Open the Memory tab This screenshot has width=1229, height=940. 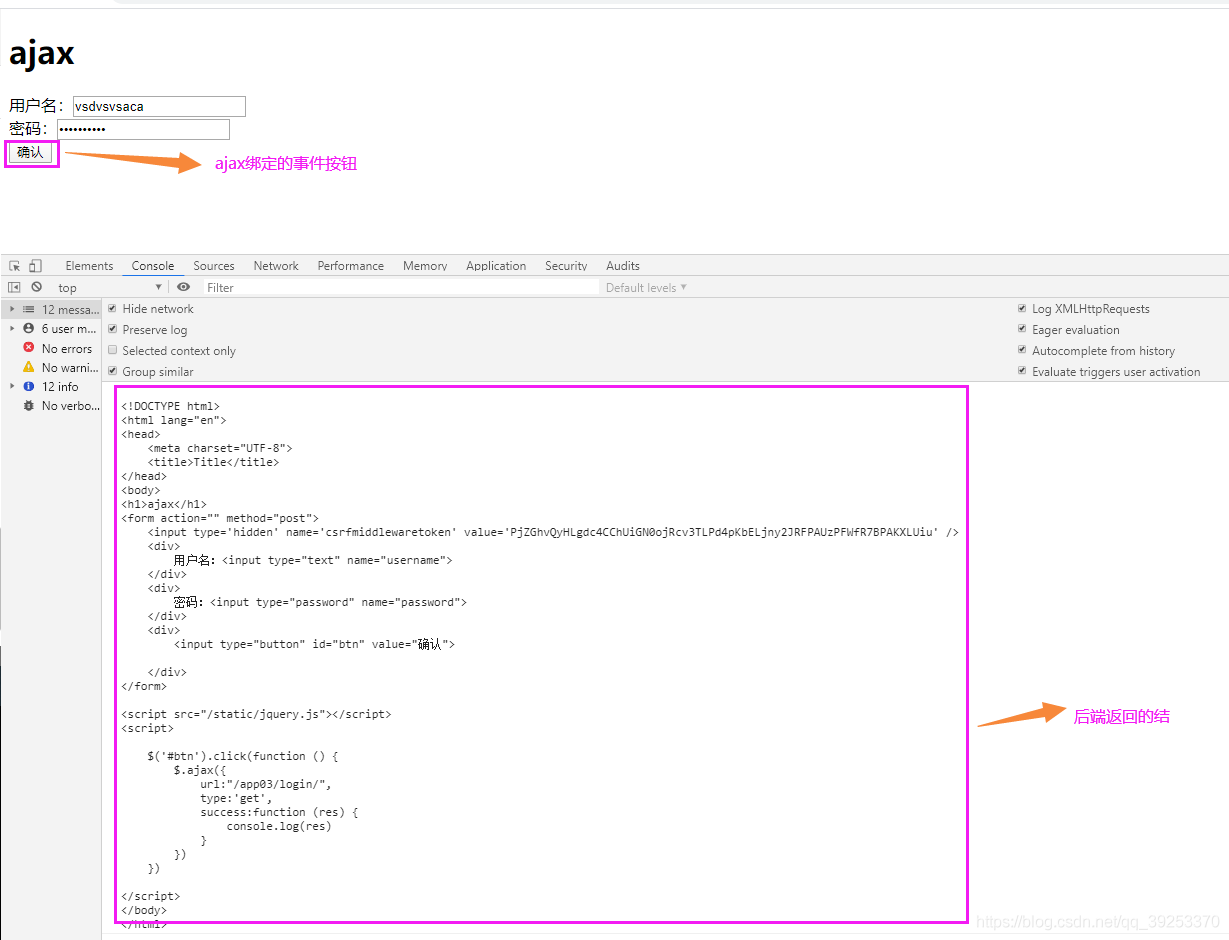tap(425, 266)
